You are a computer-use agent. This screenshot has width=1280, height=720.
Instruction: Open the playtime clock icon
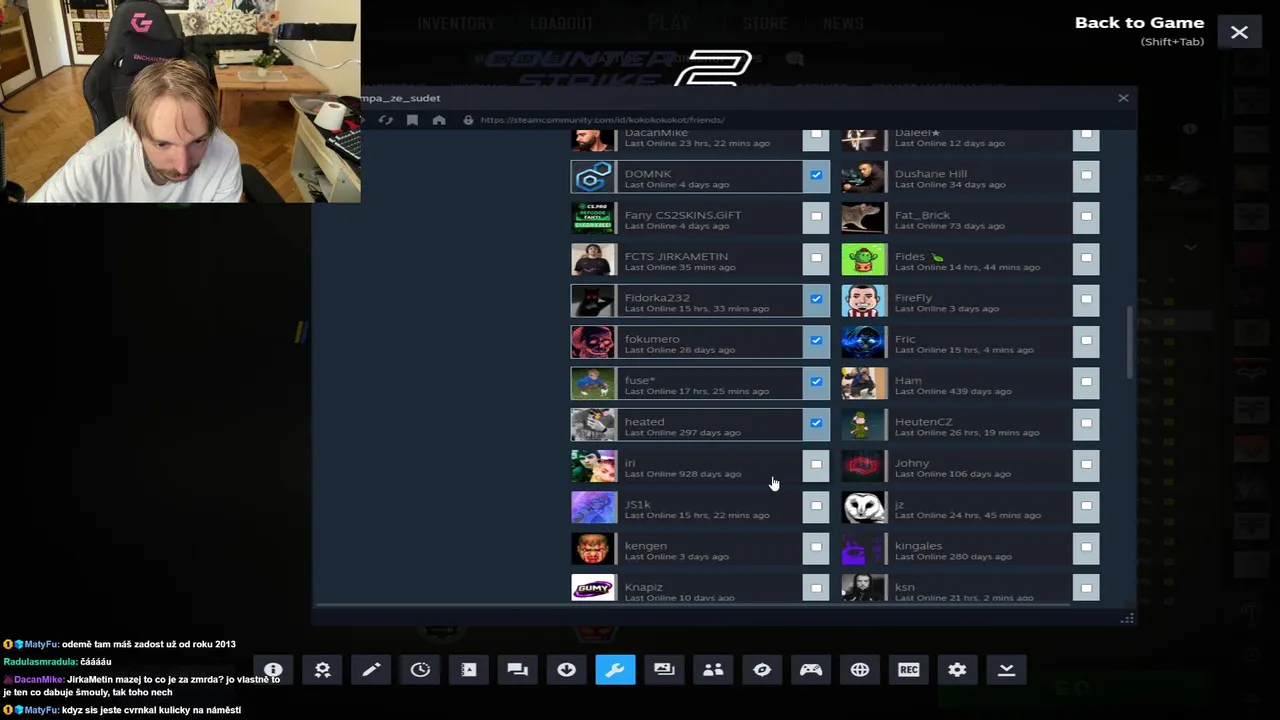pyautogui.click(x=420, y=670)
